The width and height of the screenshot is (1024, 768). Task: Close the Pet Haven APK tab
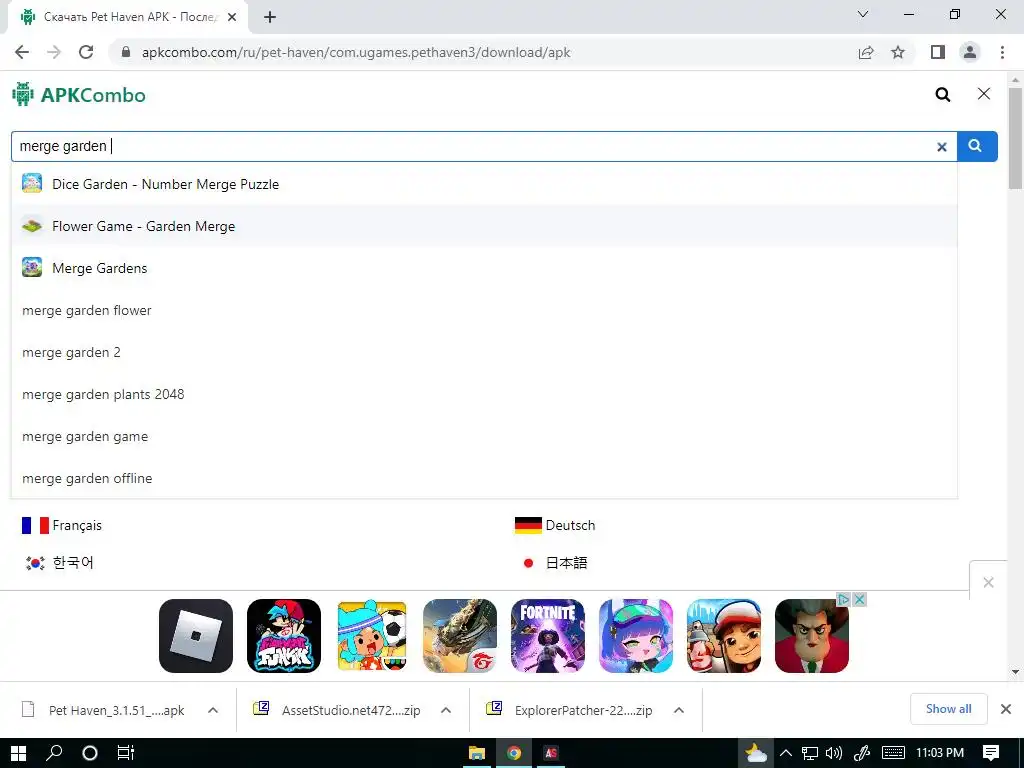tap(232, 17)
